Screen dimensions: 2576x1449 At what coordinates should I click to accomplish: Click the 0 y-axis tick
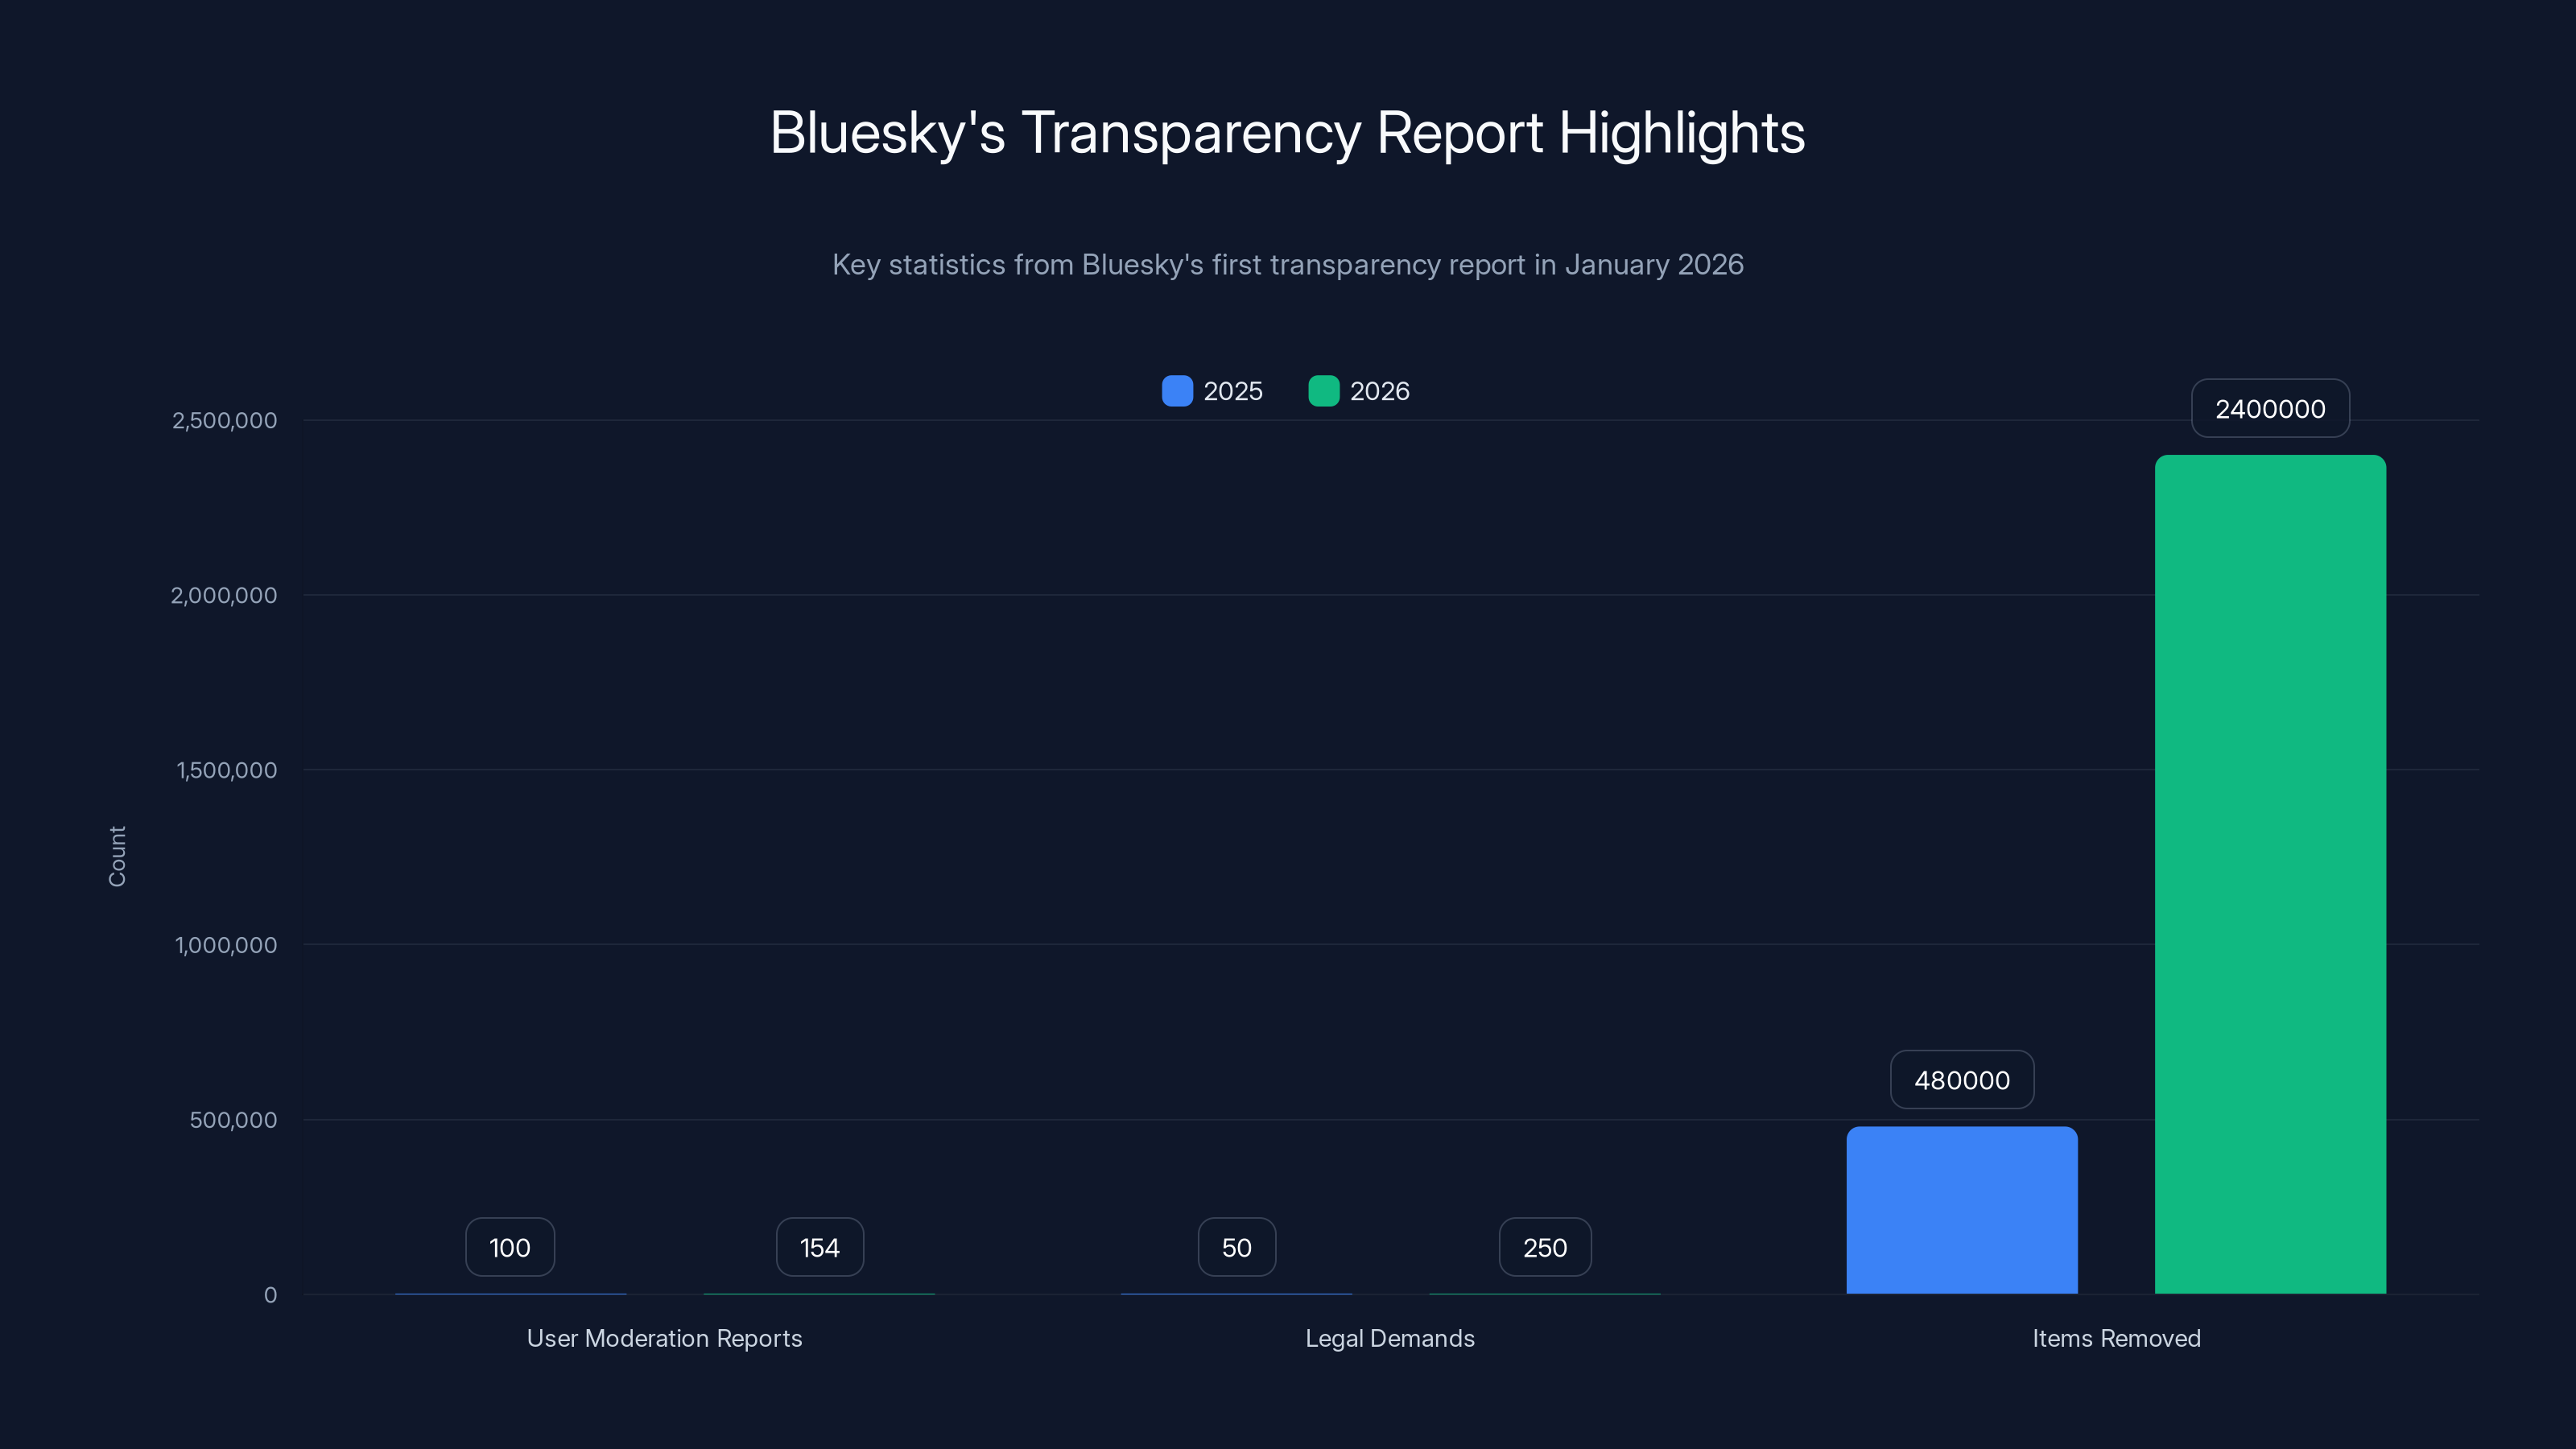point(270,1295)
